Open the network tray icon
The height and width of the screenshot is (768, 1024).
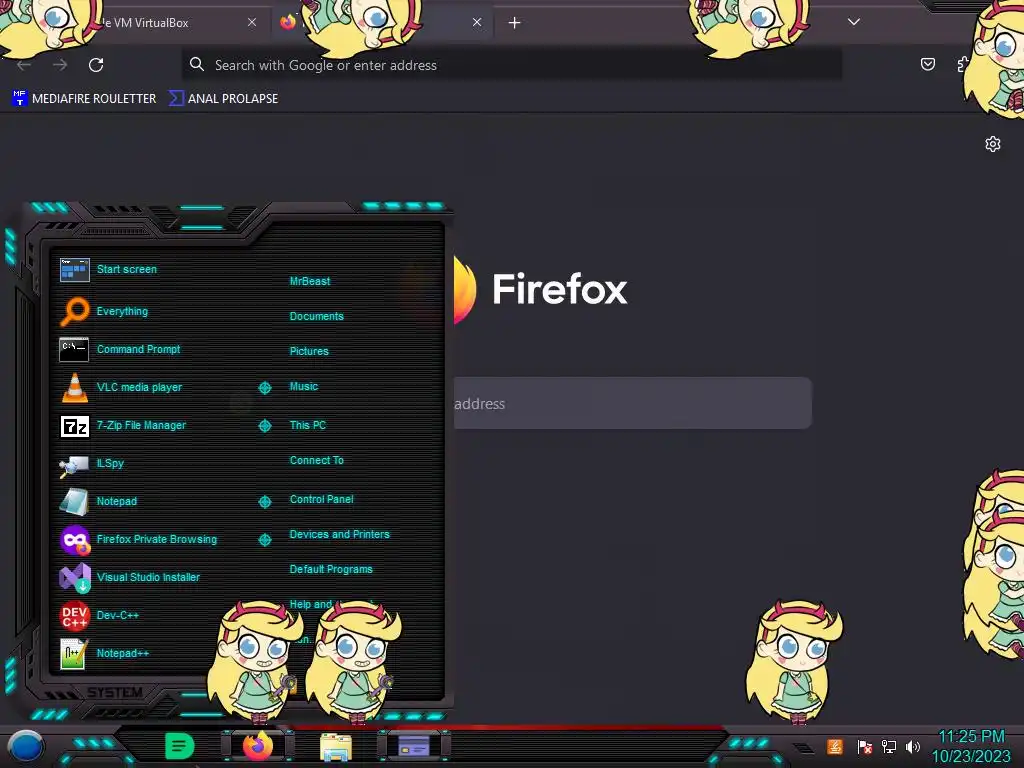point(889,746)
